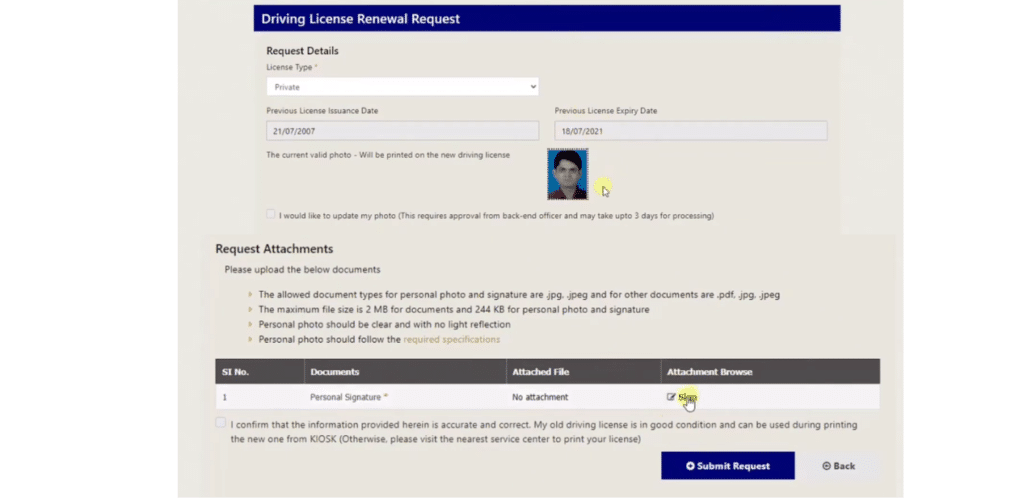Click the SI No. column header
Image resolution: width=1024 pixels, height=498 pixels.
point(260,371)
